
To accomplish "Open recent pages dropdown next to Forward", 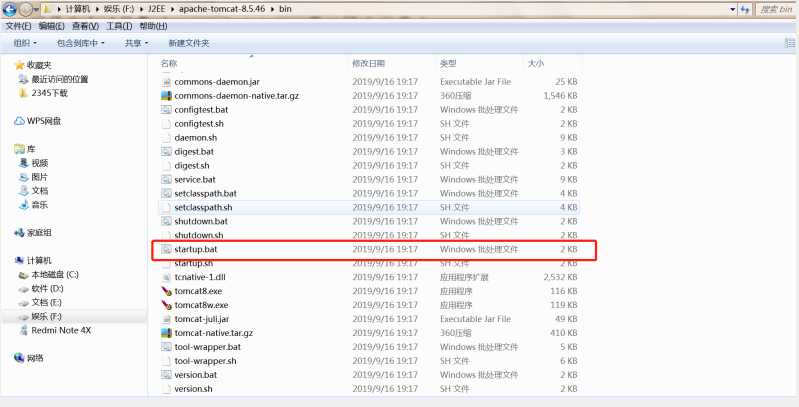I will 36,9.
